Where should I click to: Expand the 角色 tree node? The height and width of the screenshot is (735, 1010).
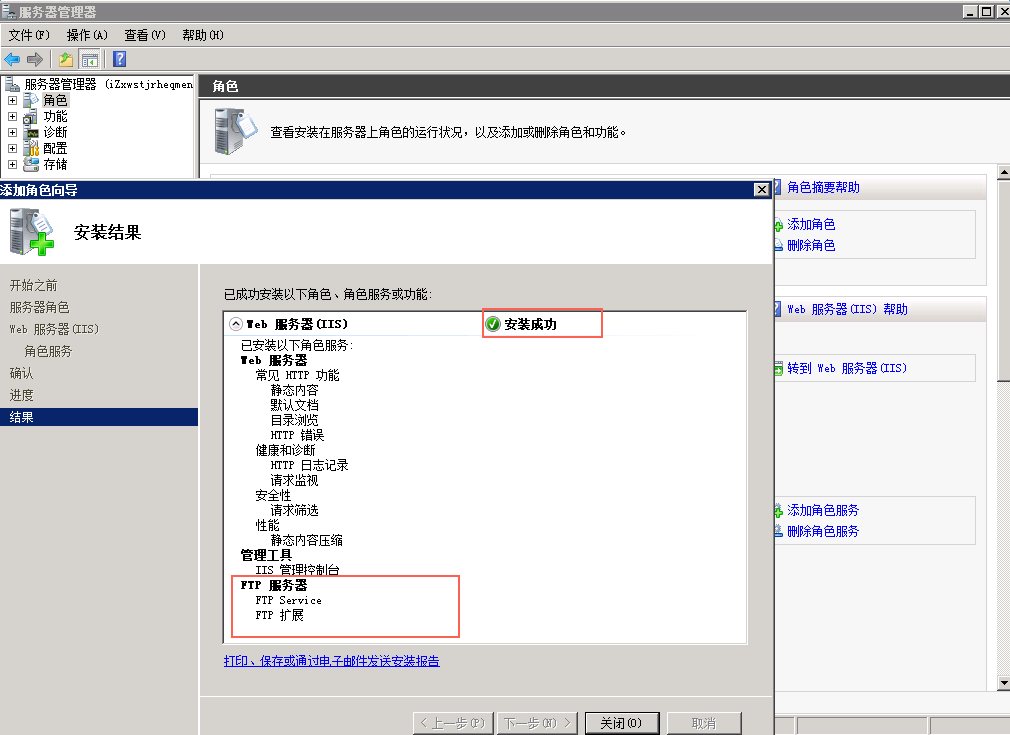pos(13,100)
